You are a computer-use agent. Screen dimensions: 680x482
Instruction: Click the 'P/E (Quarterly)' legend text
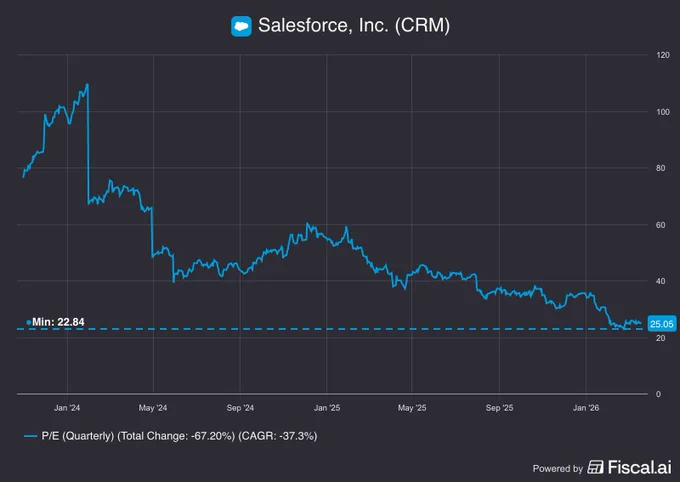pos(78,436)
